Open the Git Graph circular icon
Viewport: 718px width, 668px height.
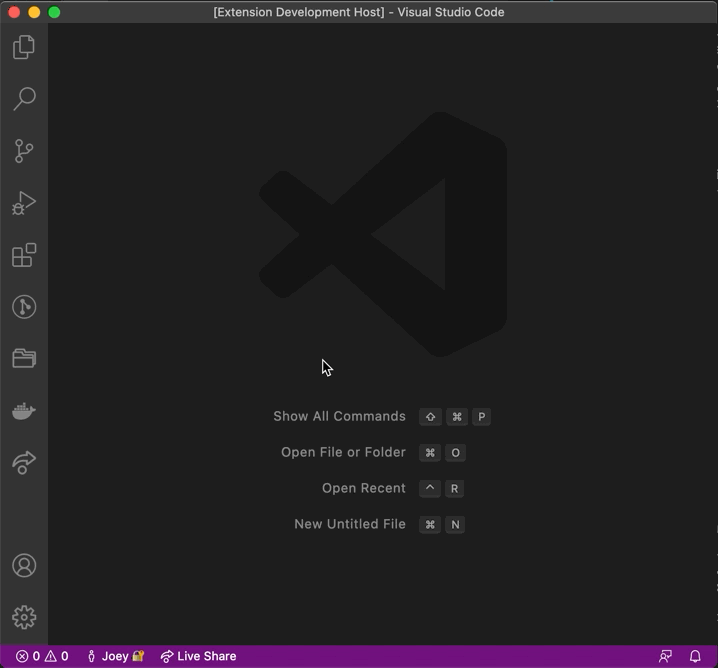(24, 307)
